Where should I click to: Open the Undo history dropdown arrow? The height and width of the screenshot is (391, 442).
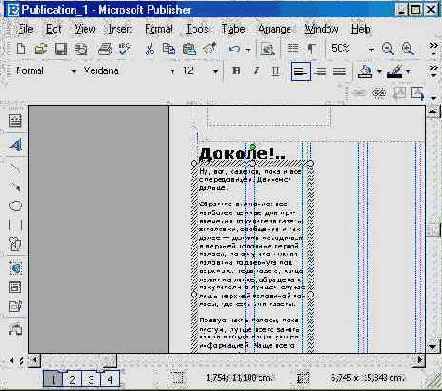click(248, 50)
